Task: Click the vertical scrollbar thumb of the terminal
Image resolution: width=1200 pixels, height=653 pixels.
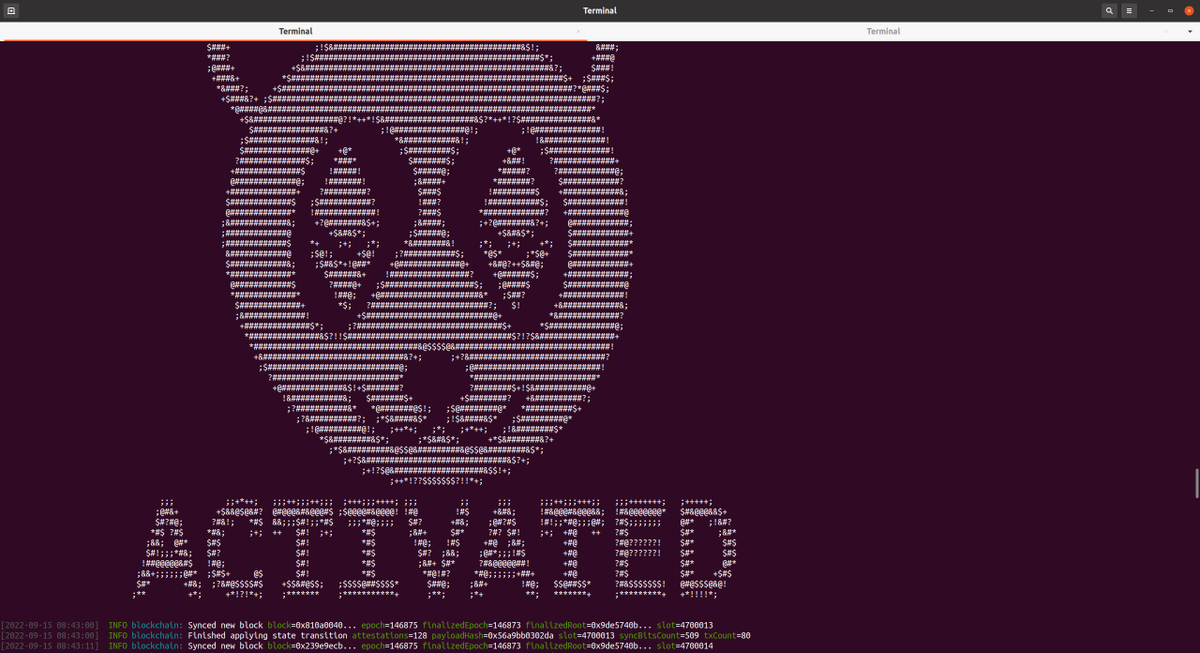Action: tap(1196, 483)
